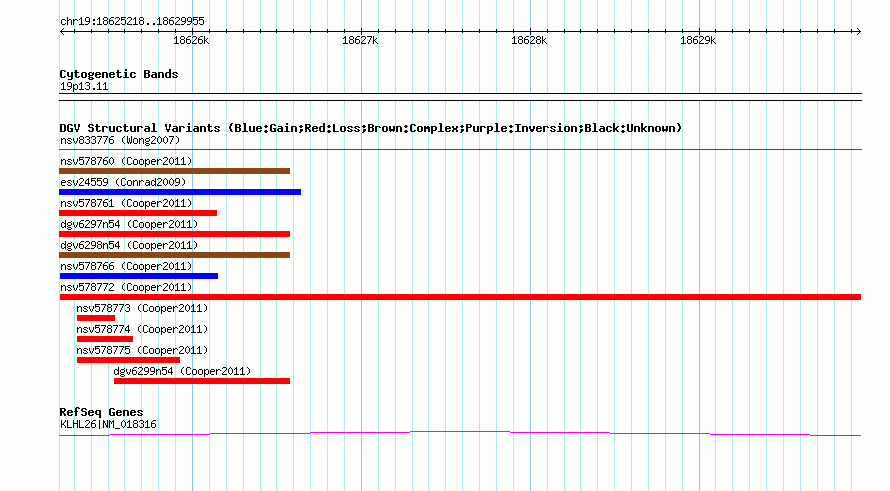
Task: Open dgv6299n54 (Cooper2011) variant label
Action: (182, 371)
